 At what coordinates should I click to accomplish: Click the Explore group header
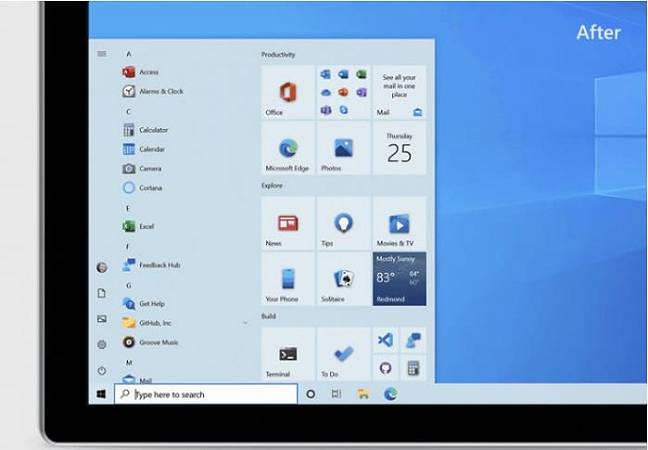(x=272, y=186)
